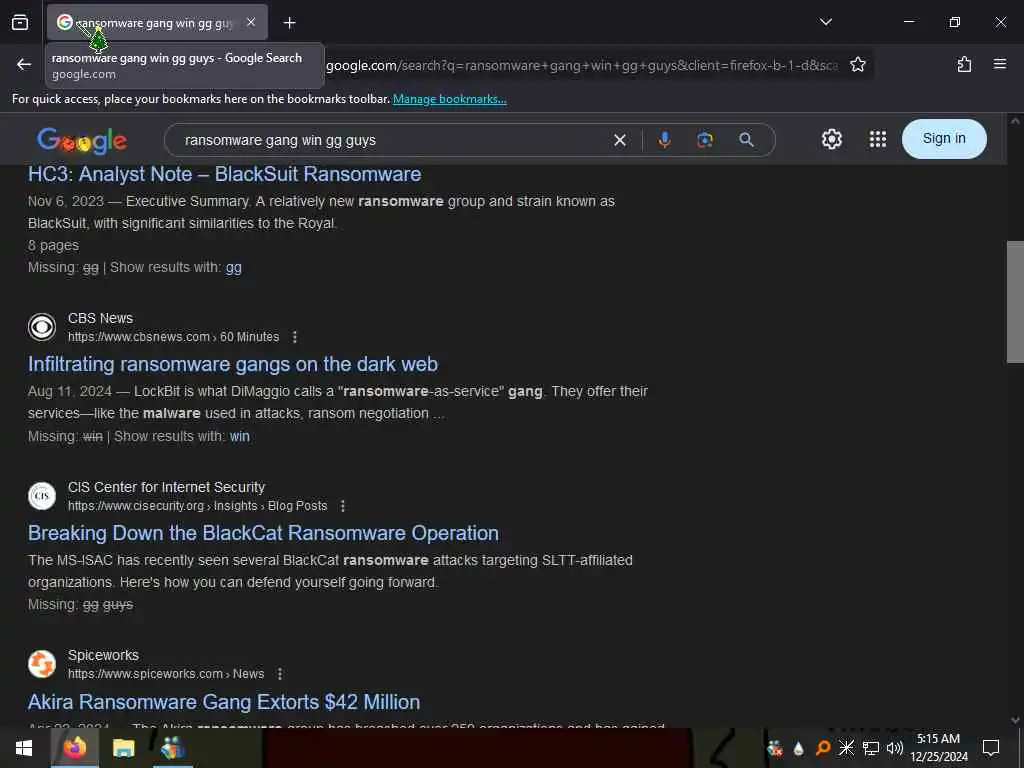The image size is (1024, 768).
Task: Go to Google homepage via logo
Action: (x=82, y=140)
